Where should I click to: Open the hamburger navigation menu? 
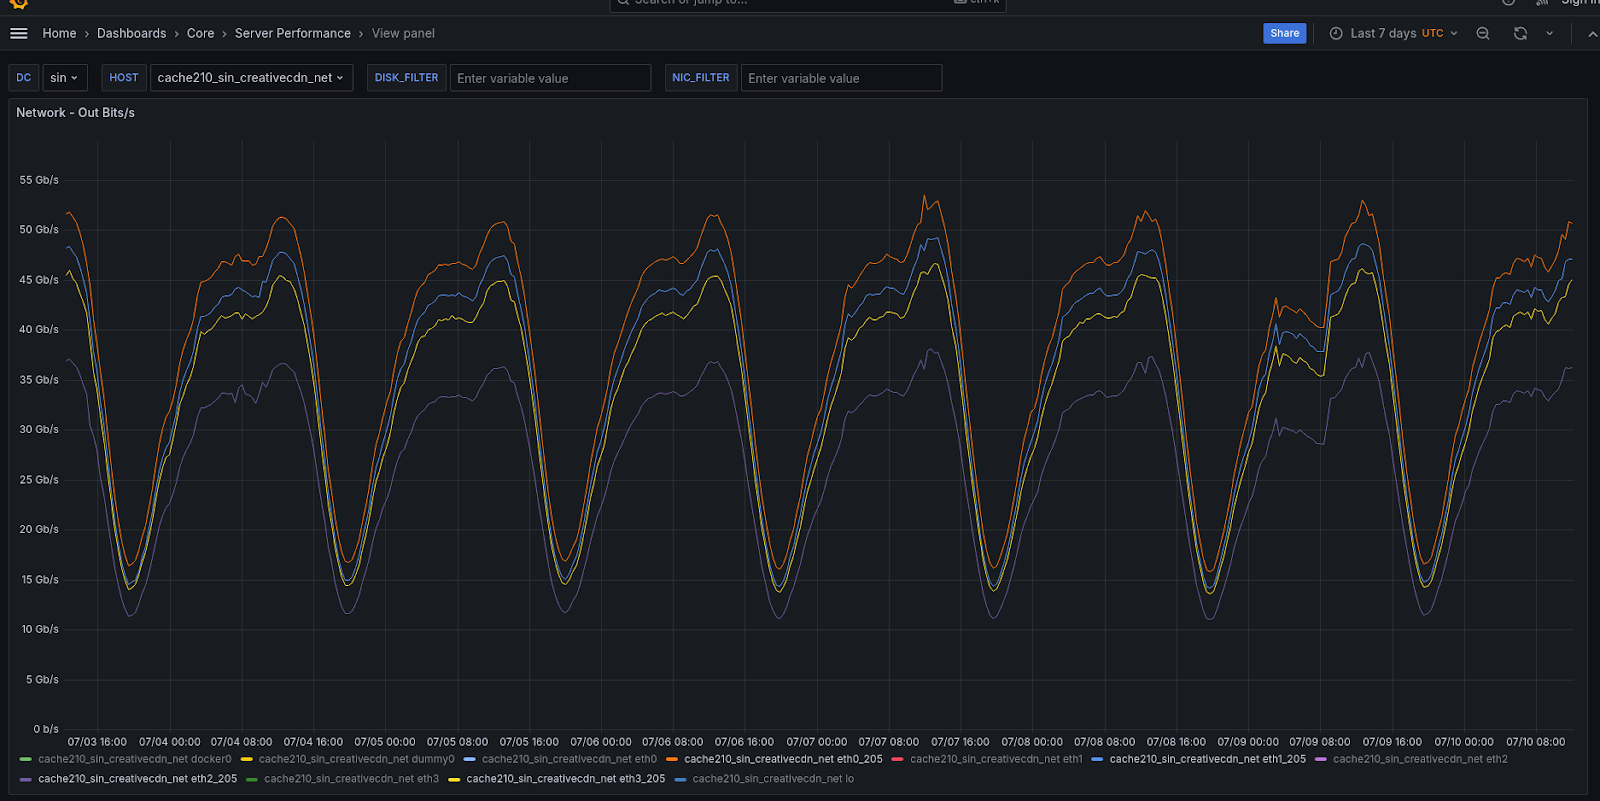pyautogui.click(x=18, y=33)
